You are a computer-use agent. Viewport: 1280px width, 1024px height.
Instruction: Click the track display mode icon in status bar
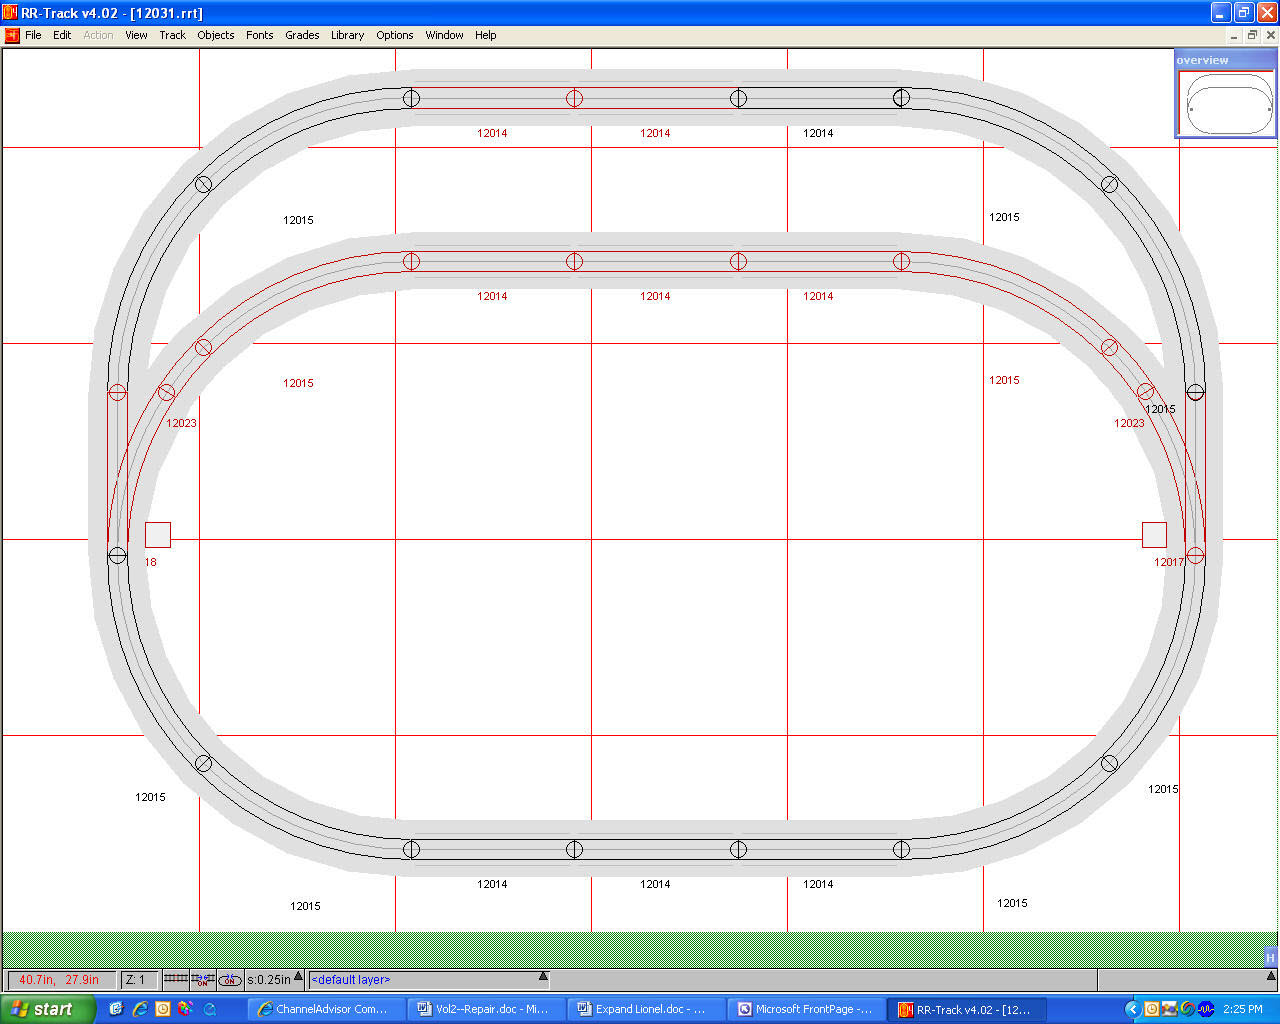[175, 980]
